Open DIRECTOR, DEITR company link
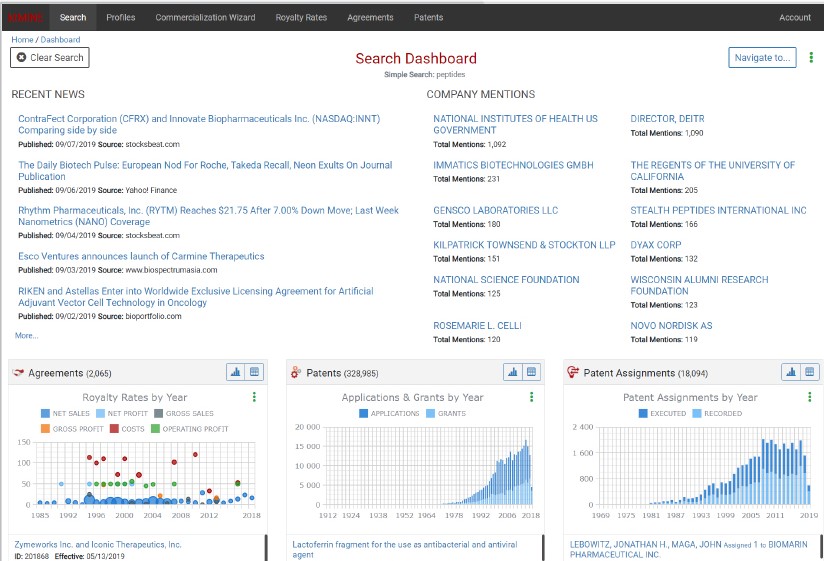 [667, 119]
